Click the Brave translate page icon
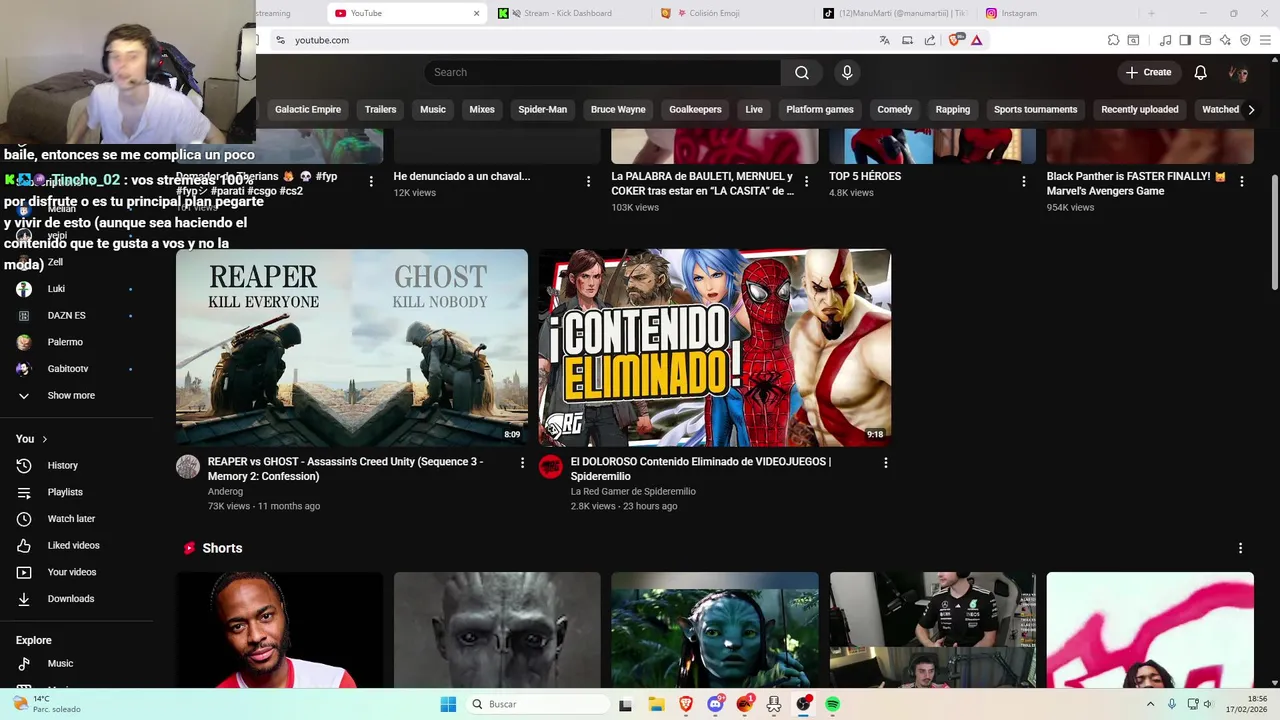This screenshot has height=720, width=1280. (884, 40)
